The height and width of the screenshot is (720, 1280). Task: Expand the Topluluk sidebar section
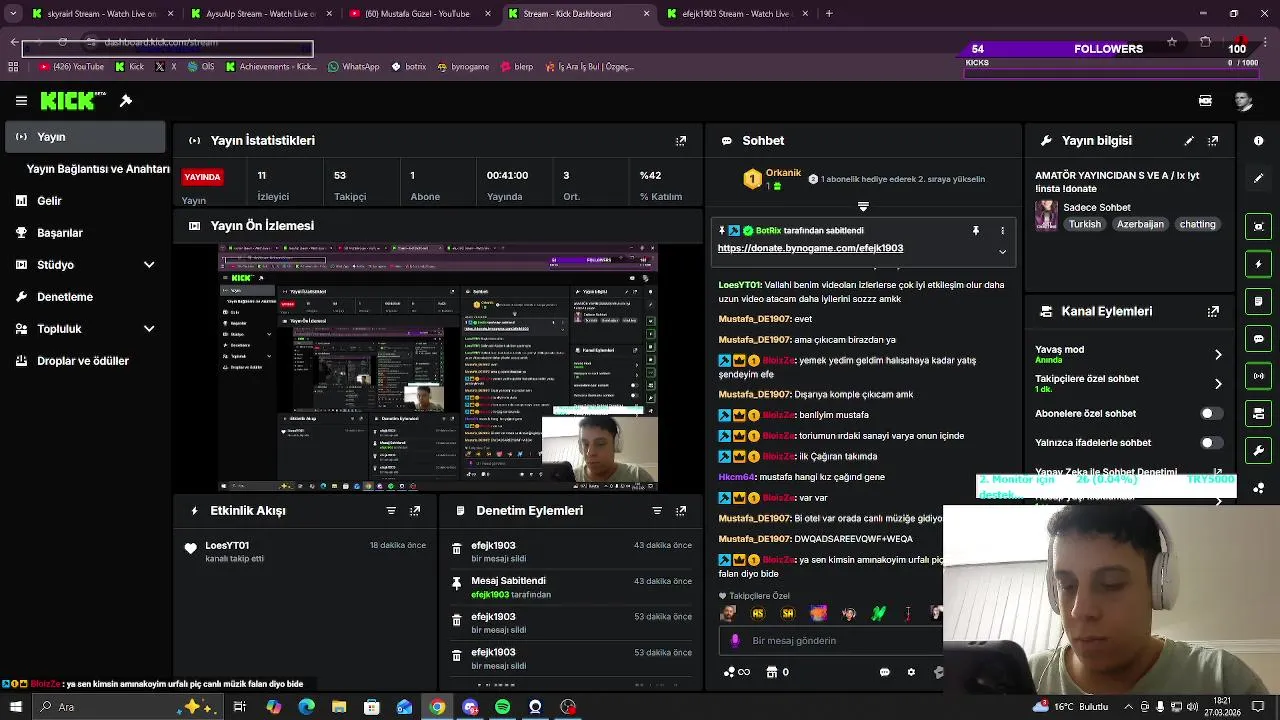[149, 329]
